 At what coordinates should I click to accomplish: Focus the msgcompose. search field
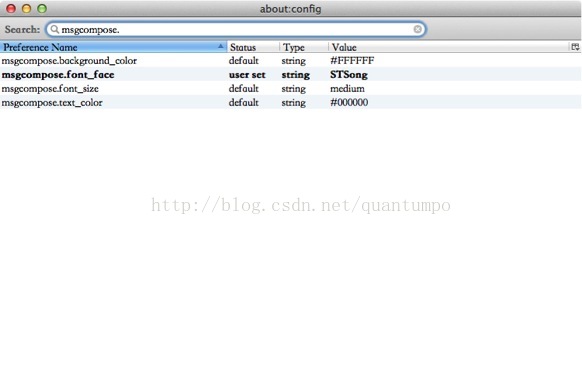(236, 29)
